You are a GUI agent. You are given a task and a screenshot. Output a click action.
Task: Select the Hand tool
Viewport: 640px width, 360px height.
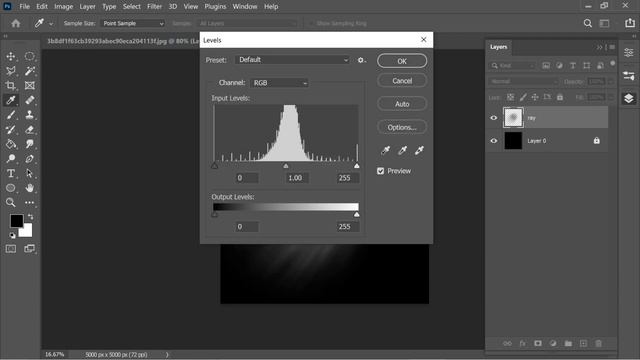tap(29, 188)
